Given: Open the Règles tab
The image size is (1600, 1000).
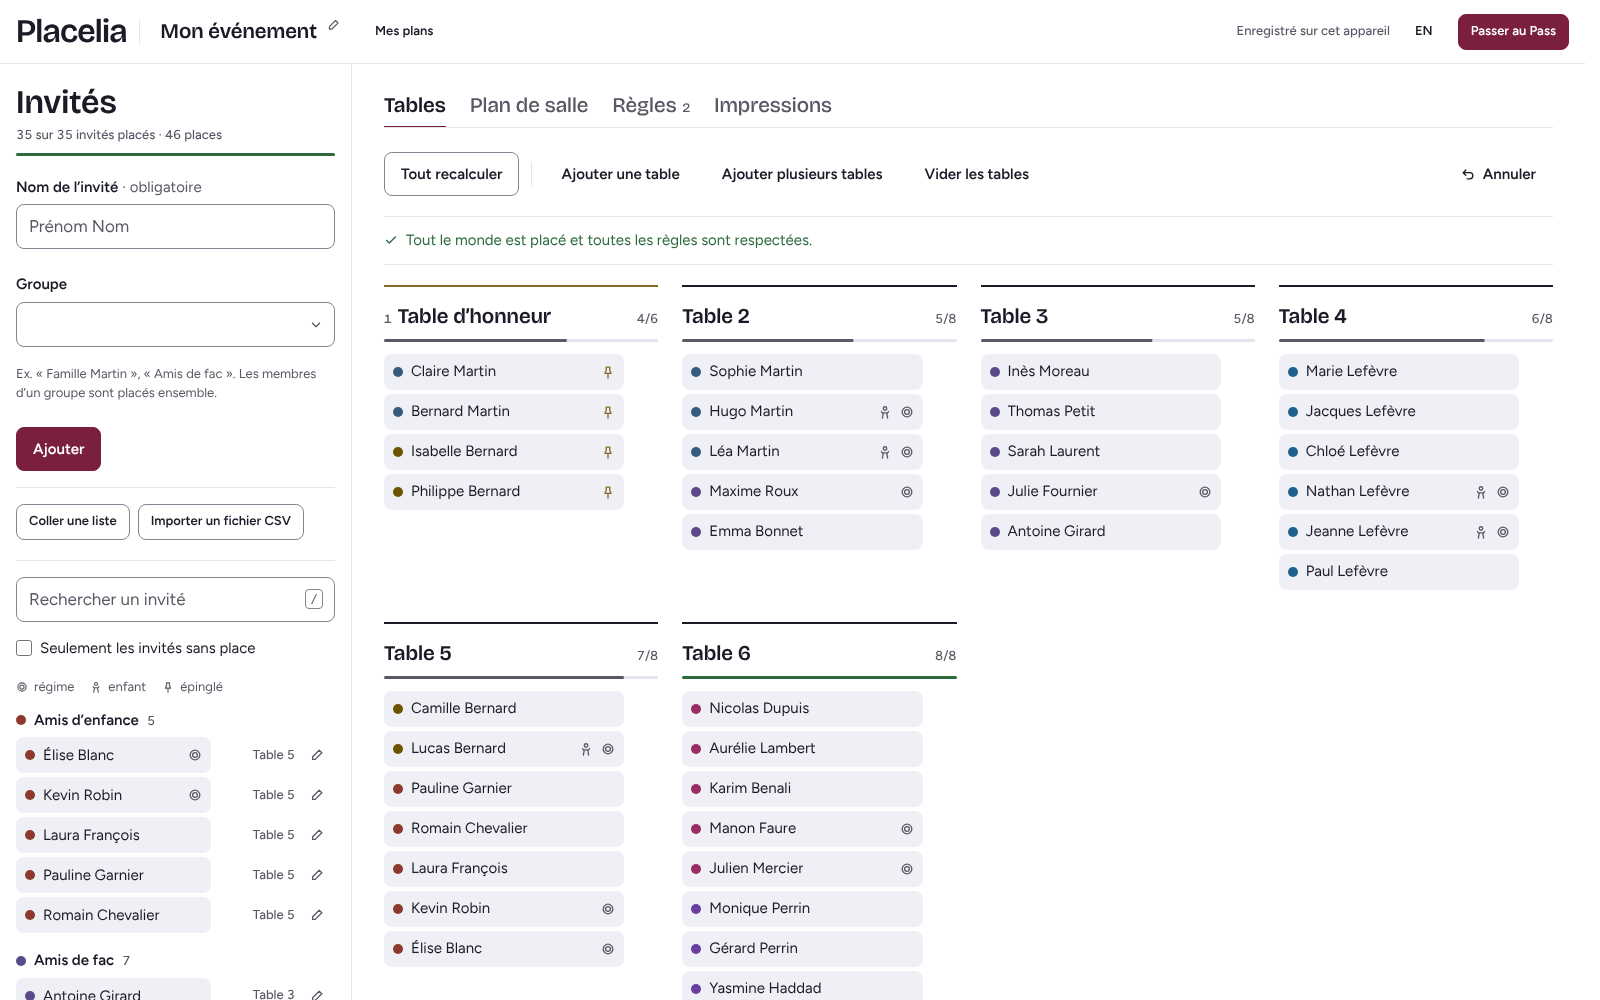Looking at the screenshot, I should pos(651,105).
